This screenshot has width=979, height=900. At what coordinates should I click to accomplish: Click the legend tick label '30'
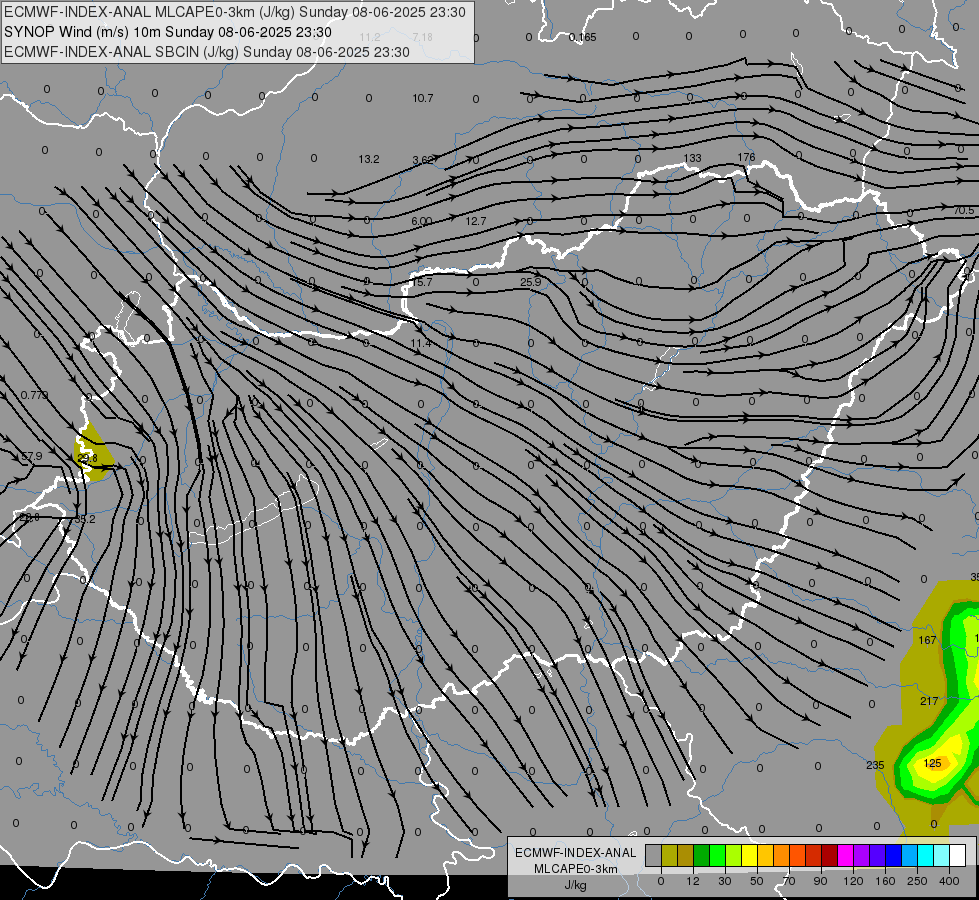725,881
